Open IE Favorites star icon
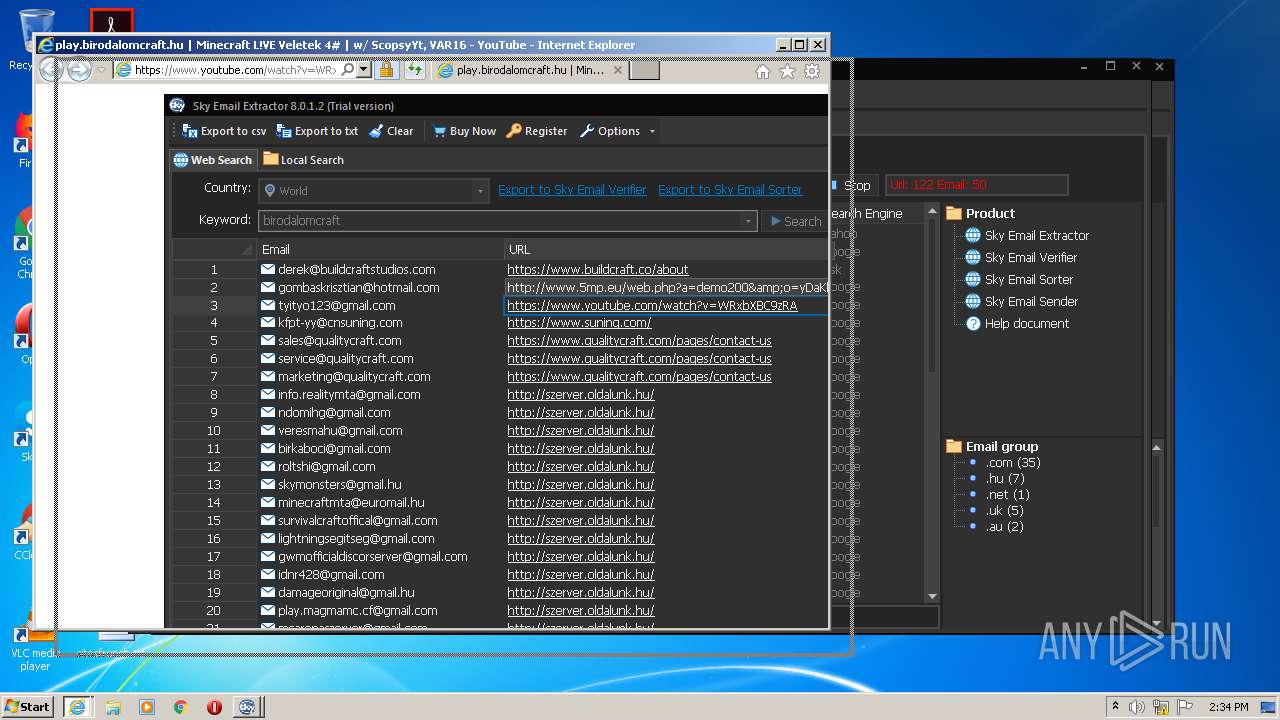This screenshot has height=720, width=1280. 787,71
